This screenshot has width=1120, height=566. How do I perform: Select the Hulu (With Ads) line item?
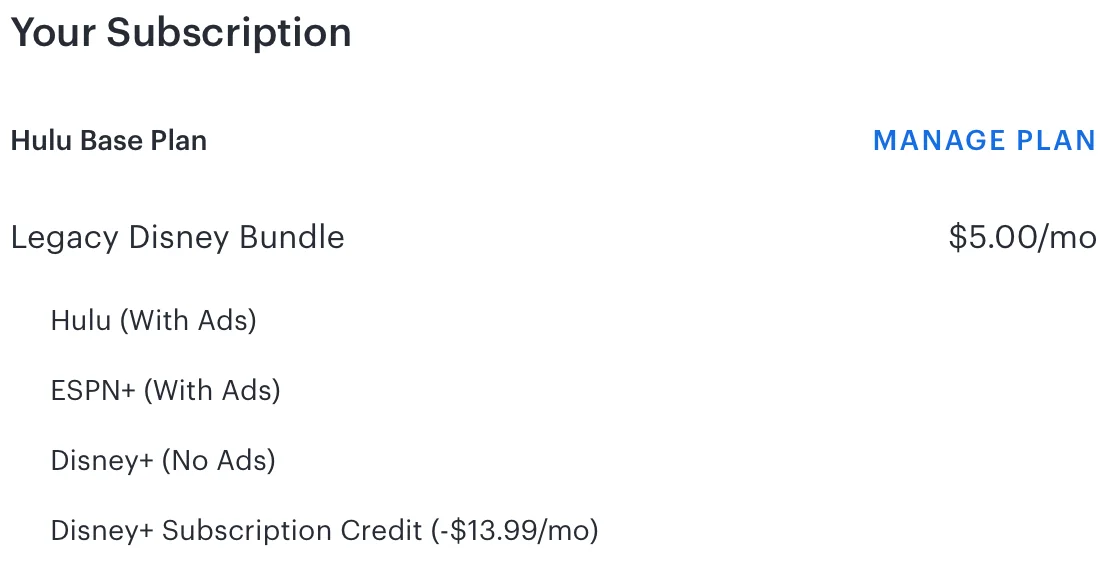(153, 320)
